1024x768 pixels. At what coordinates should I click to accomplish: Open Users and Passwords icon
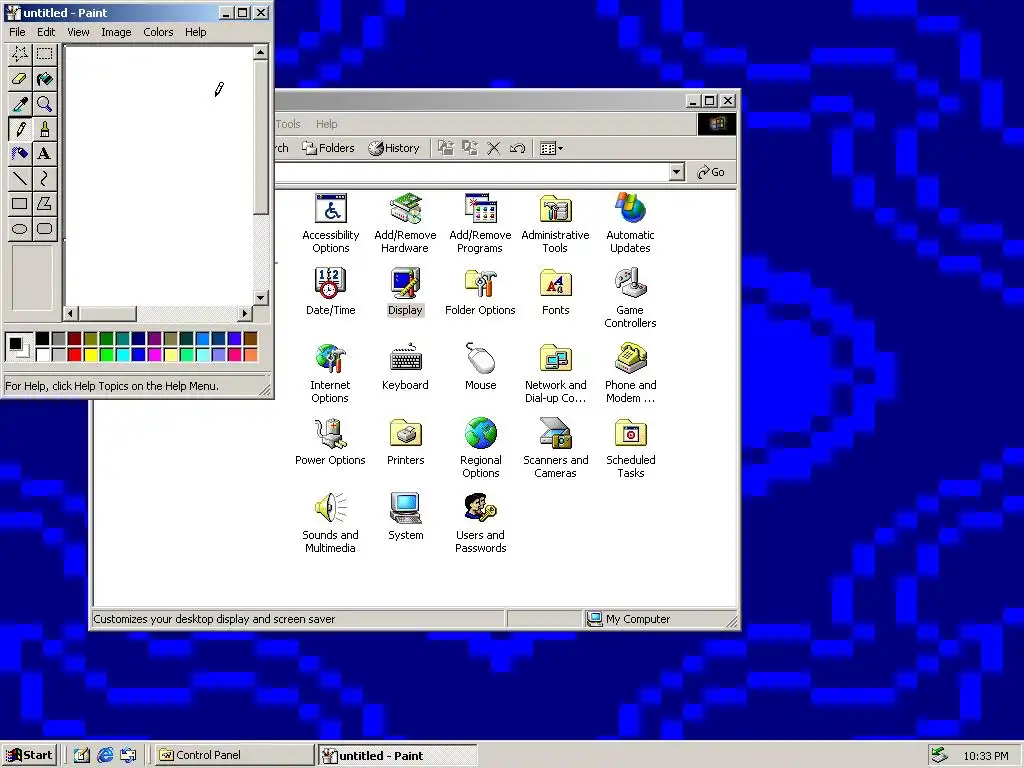pyautogui.click(x=480, y=522)
